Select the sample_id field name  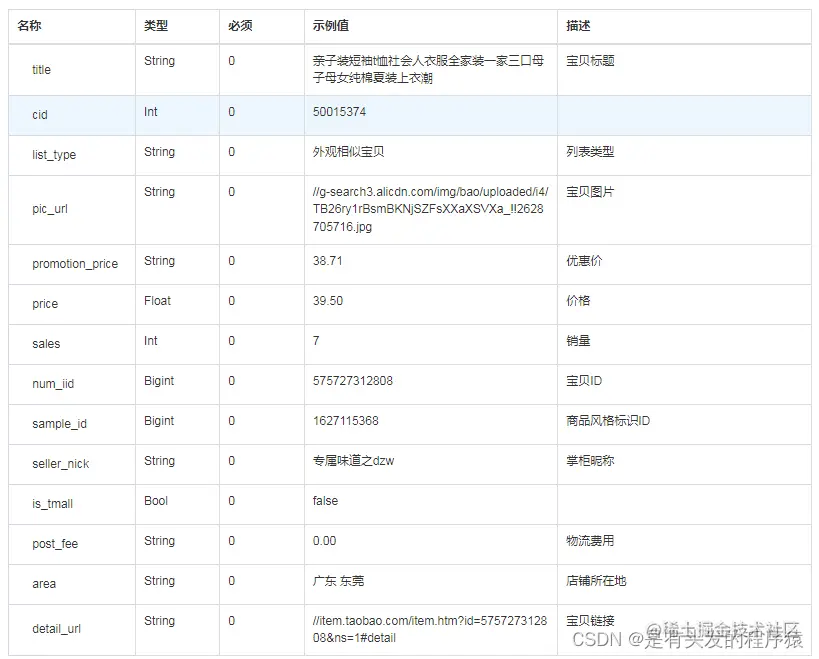[x=59, y=423]
